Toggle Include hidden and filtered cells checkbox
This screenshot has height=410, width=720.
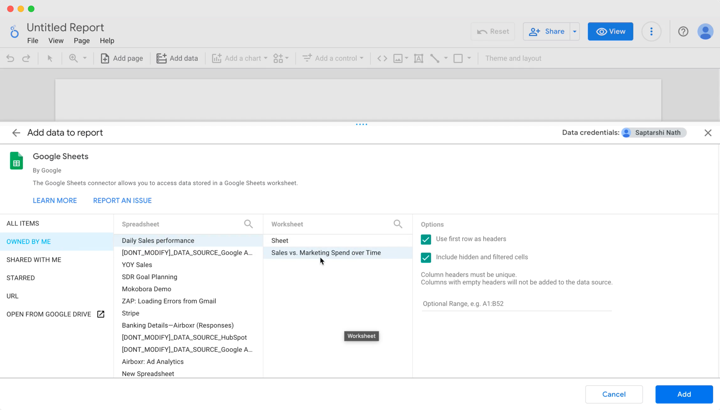tap(426, 258)
